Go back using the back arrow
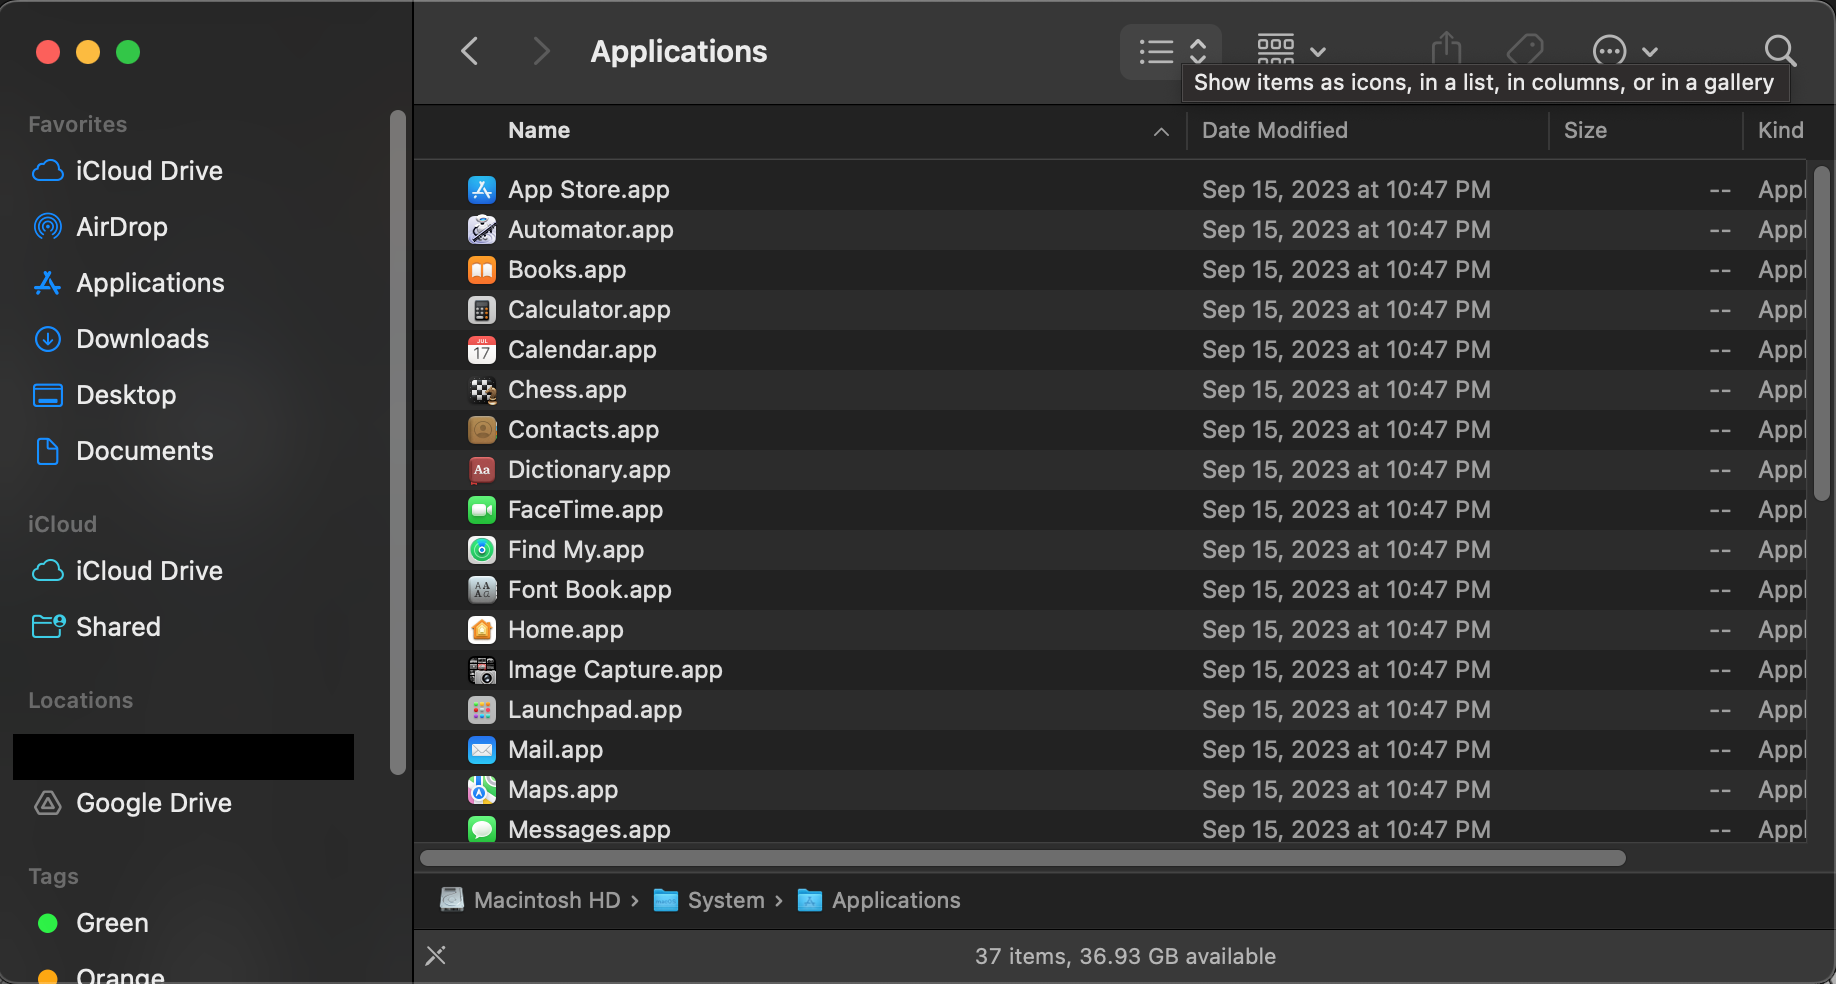This screenshot has height=984, width=1836. coord(469,51)
